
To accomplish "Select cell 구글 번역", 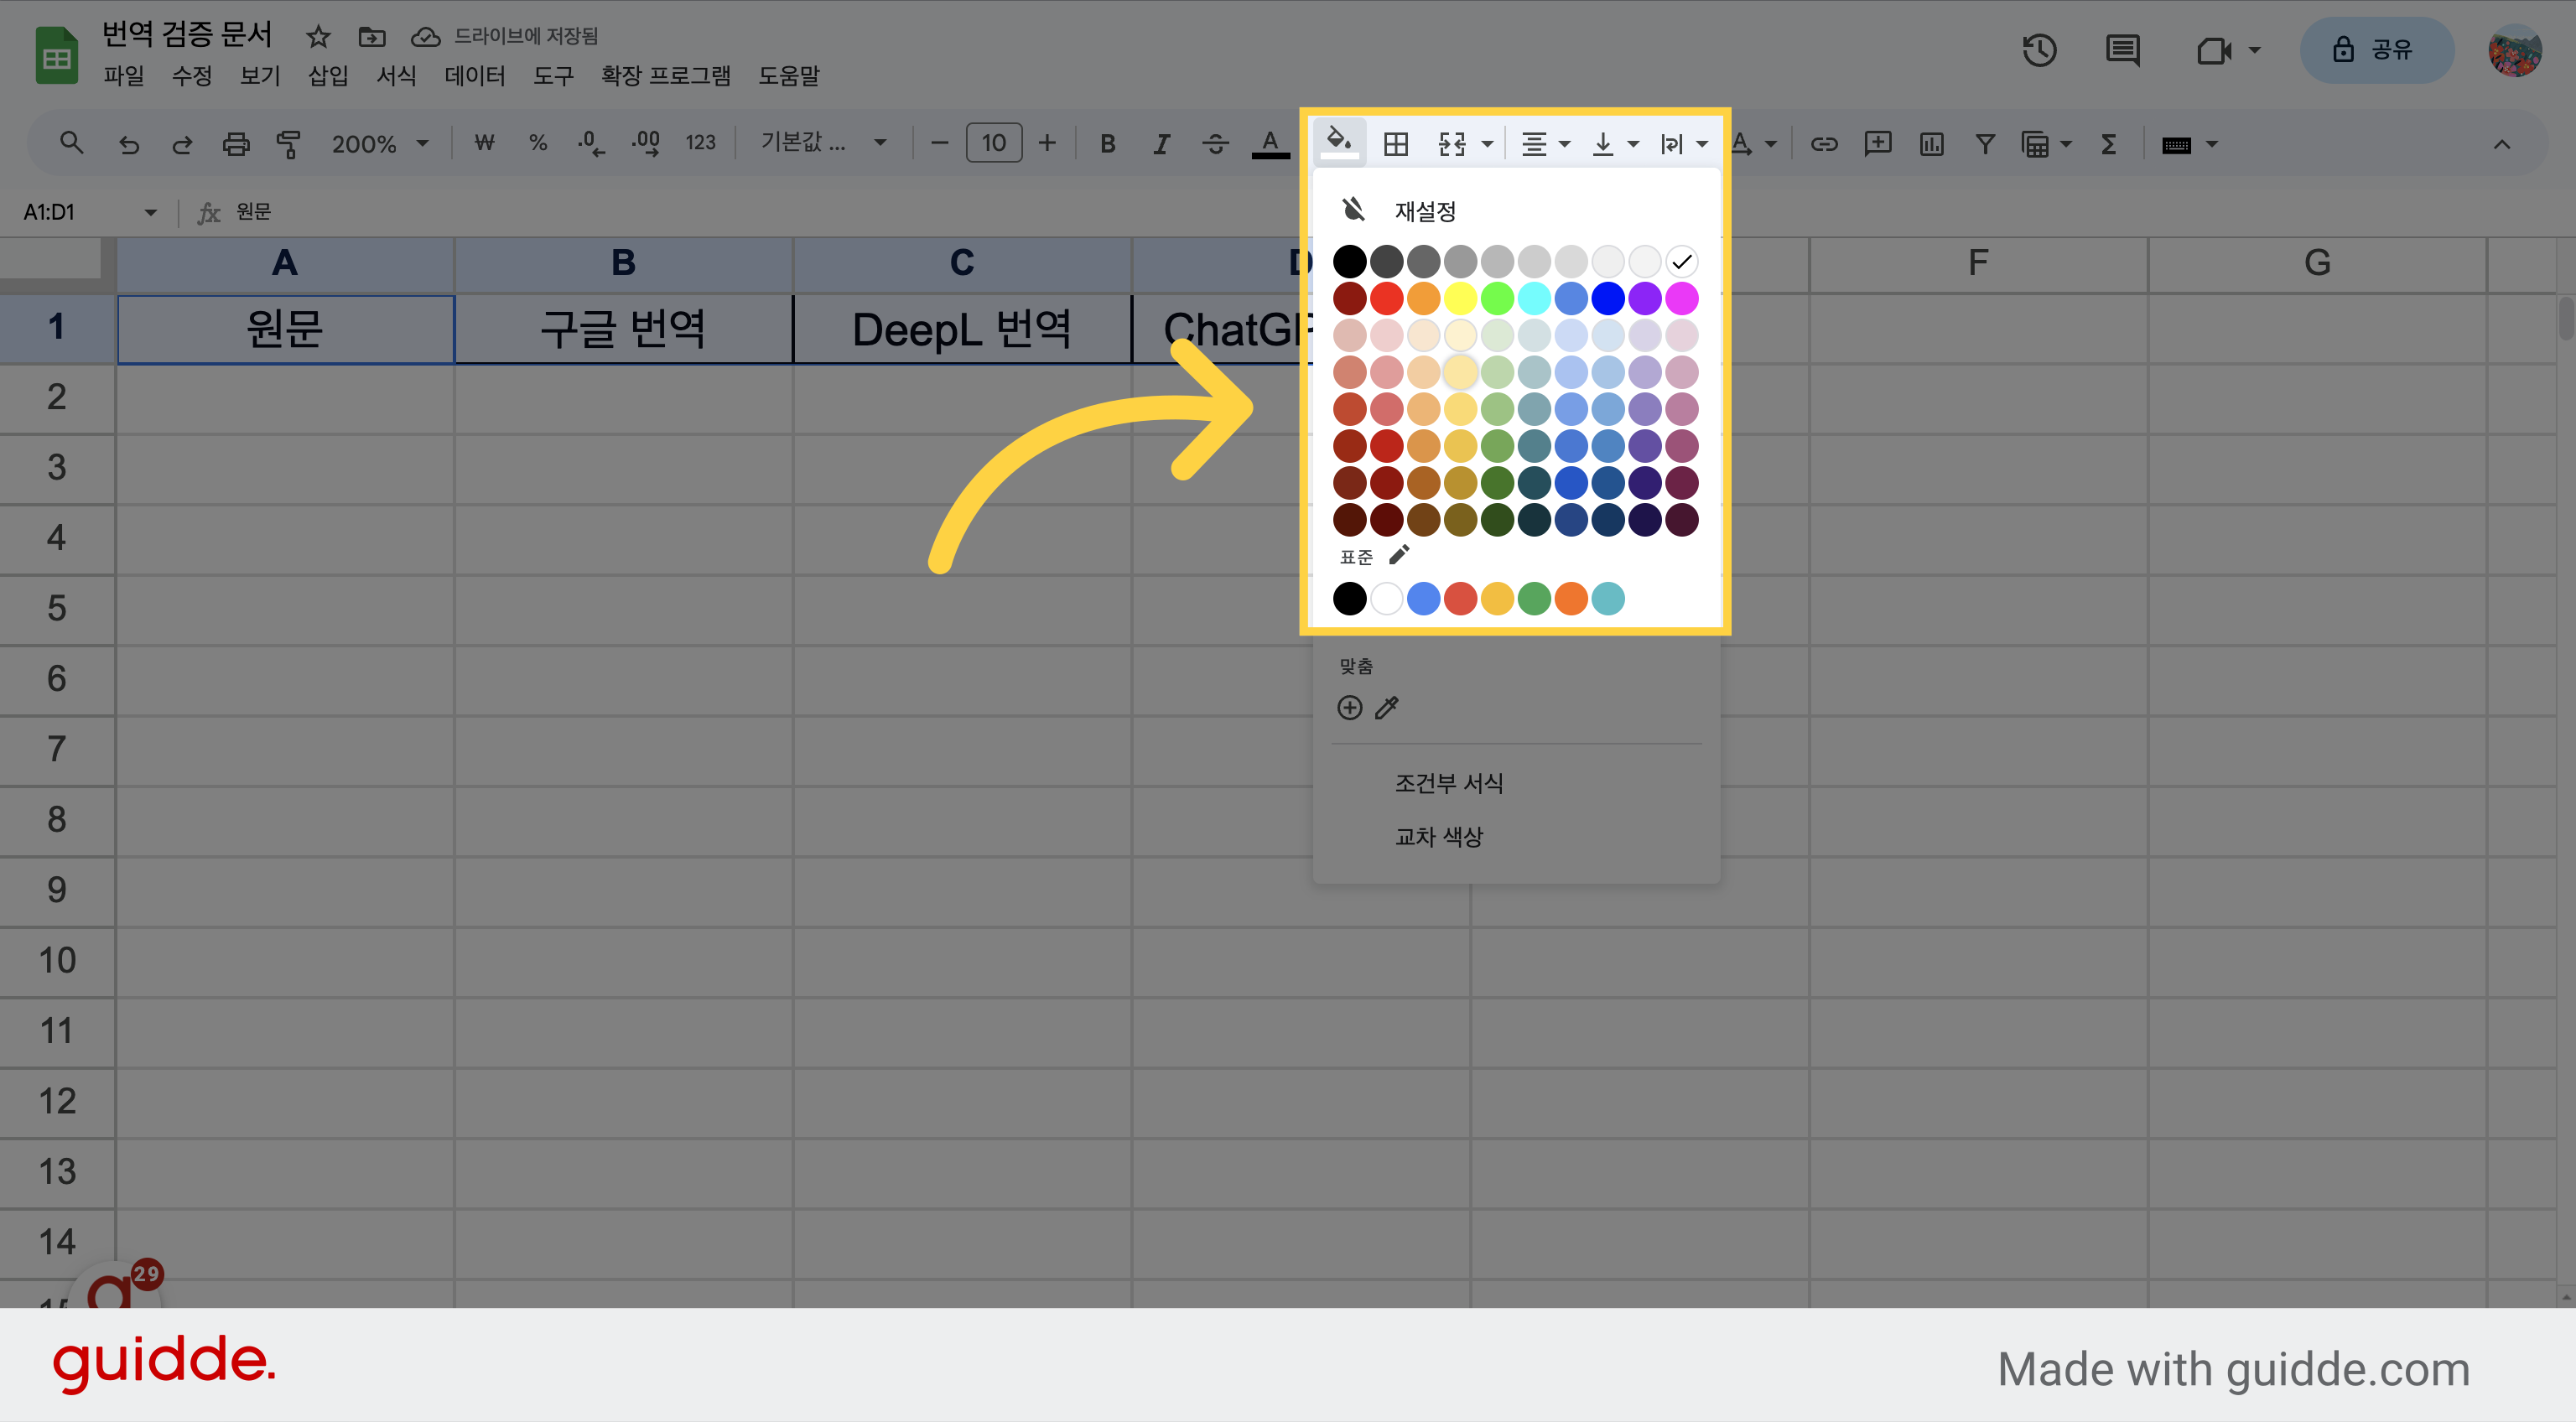I will (623, 328).
